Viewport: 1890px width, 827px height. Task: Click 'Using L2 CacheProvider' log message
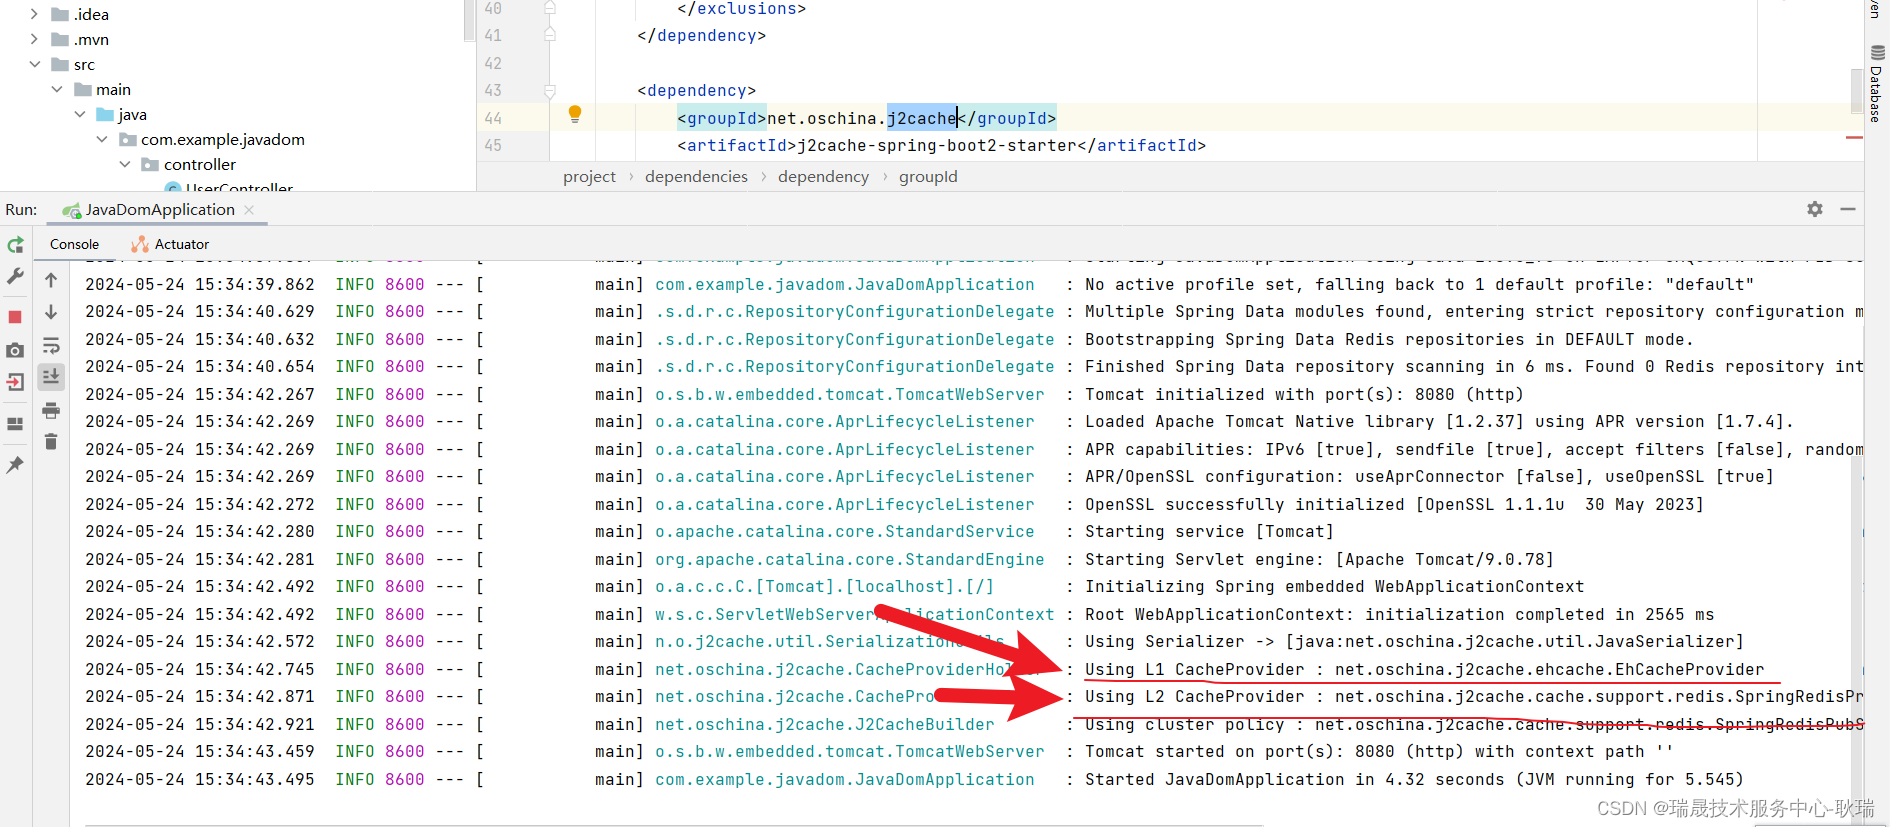point(1474,696)
